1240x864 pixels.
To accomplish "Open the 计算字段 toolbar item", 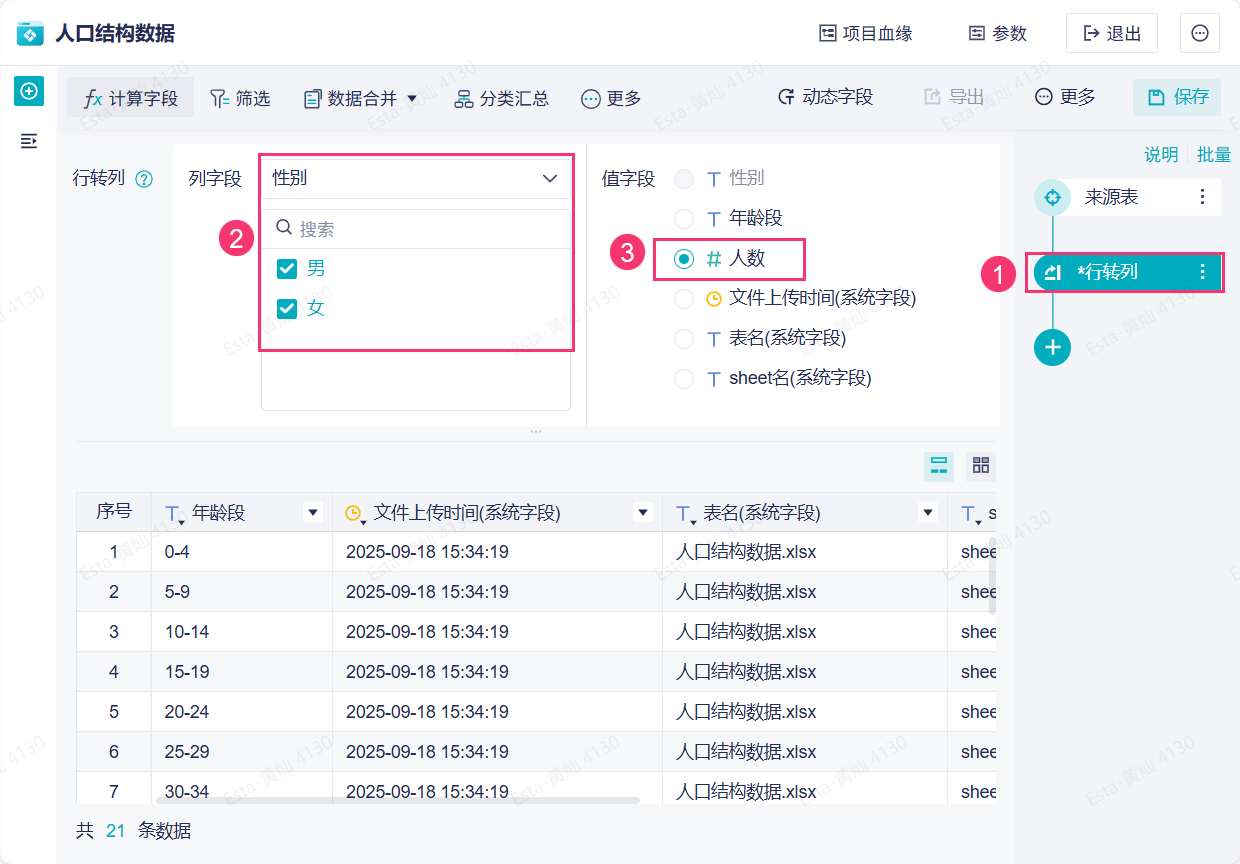I will tap(131, 98).
